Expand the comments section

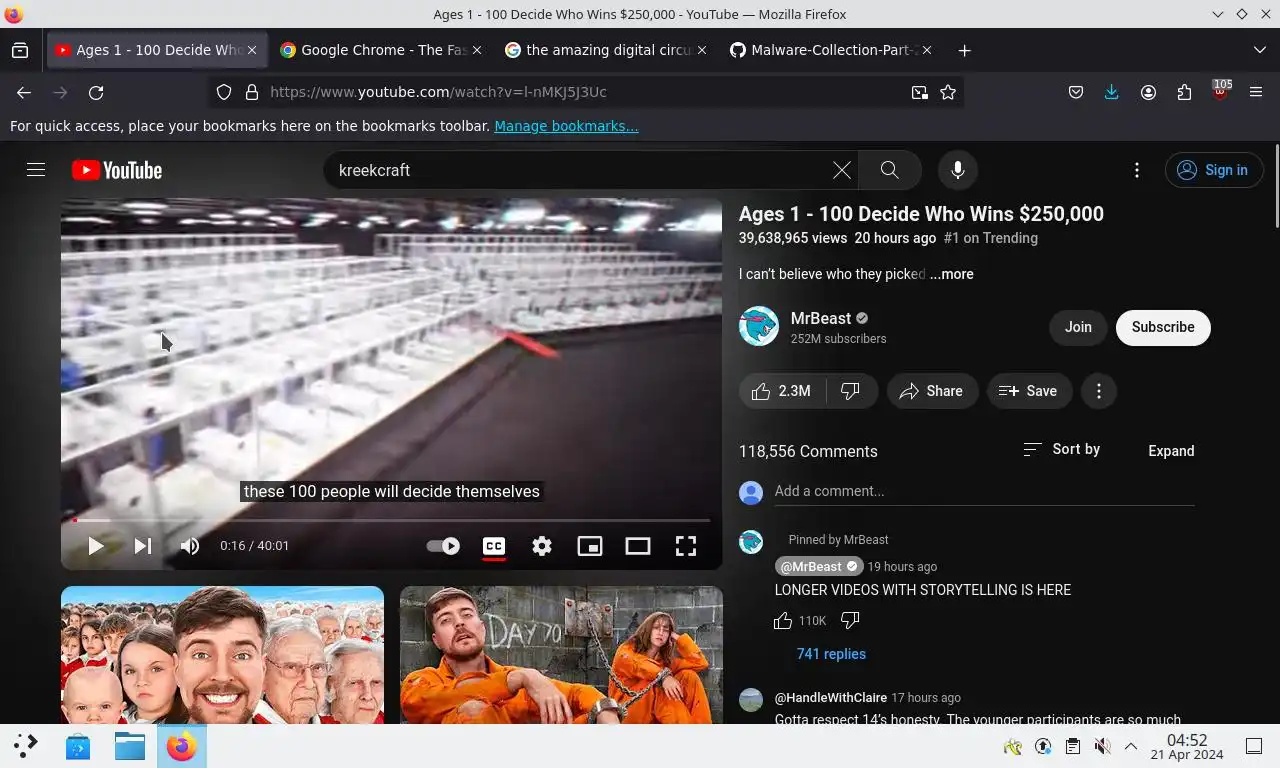(1171, 451)
